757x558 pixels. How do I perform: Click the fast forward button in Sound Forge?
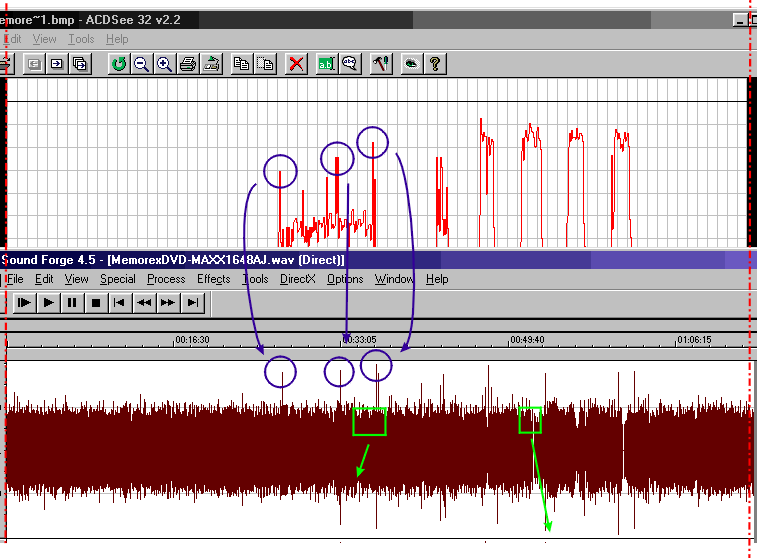click(168, 303)
